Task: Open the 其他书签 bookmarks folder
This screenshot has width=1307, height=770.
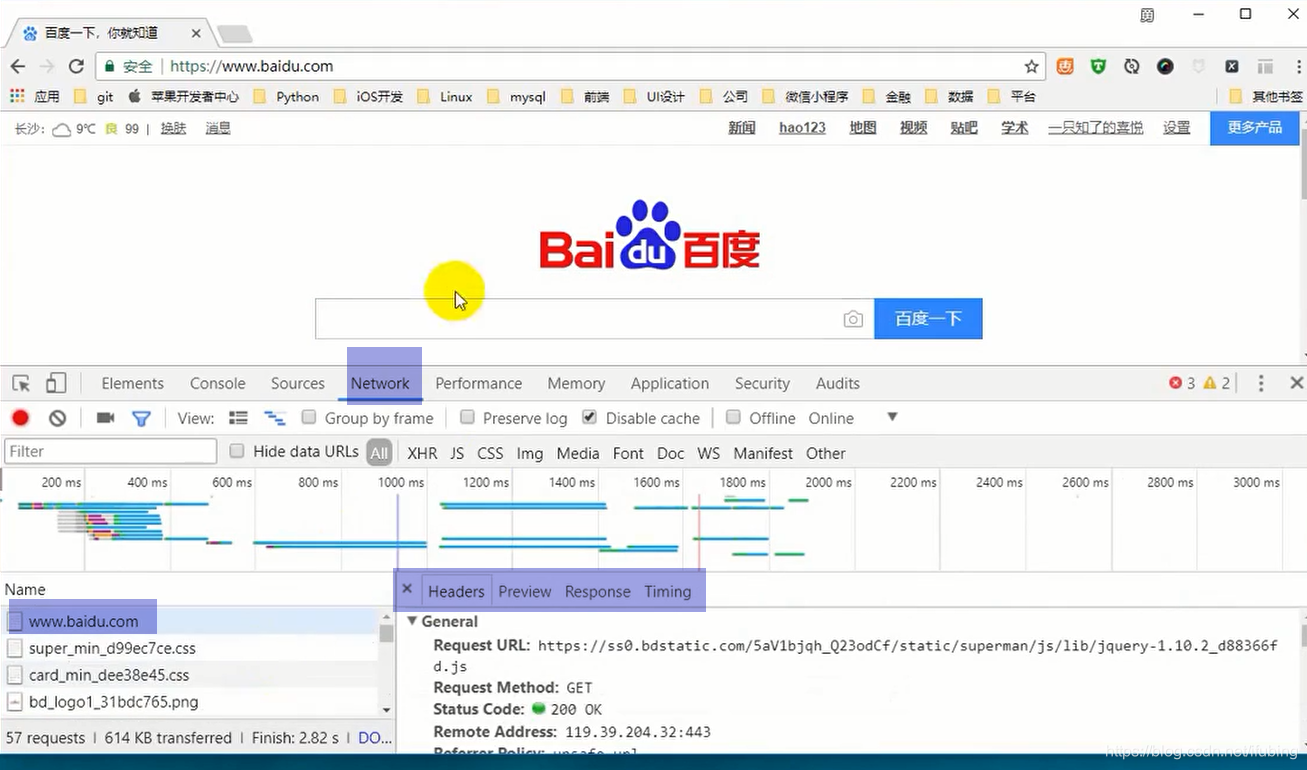Action: [x=1266, y=97]
